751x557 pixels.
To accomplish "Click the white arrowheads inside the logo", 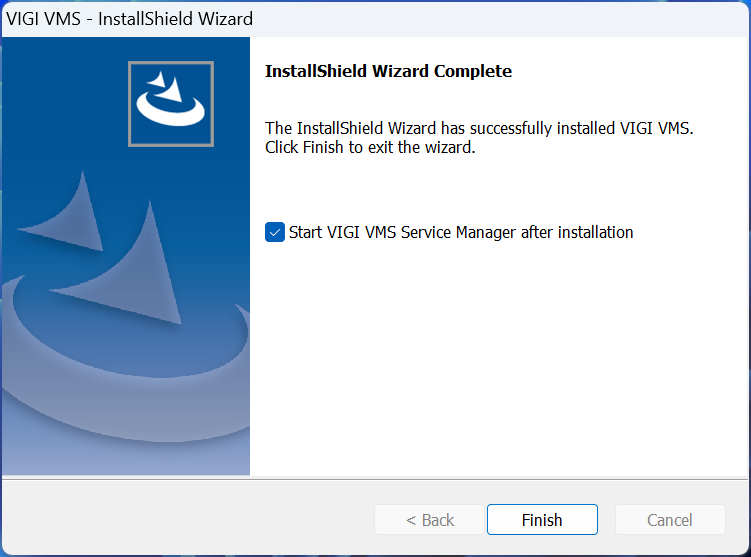I will point(164,86).
